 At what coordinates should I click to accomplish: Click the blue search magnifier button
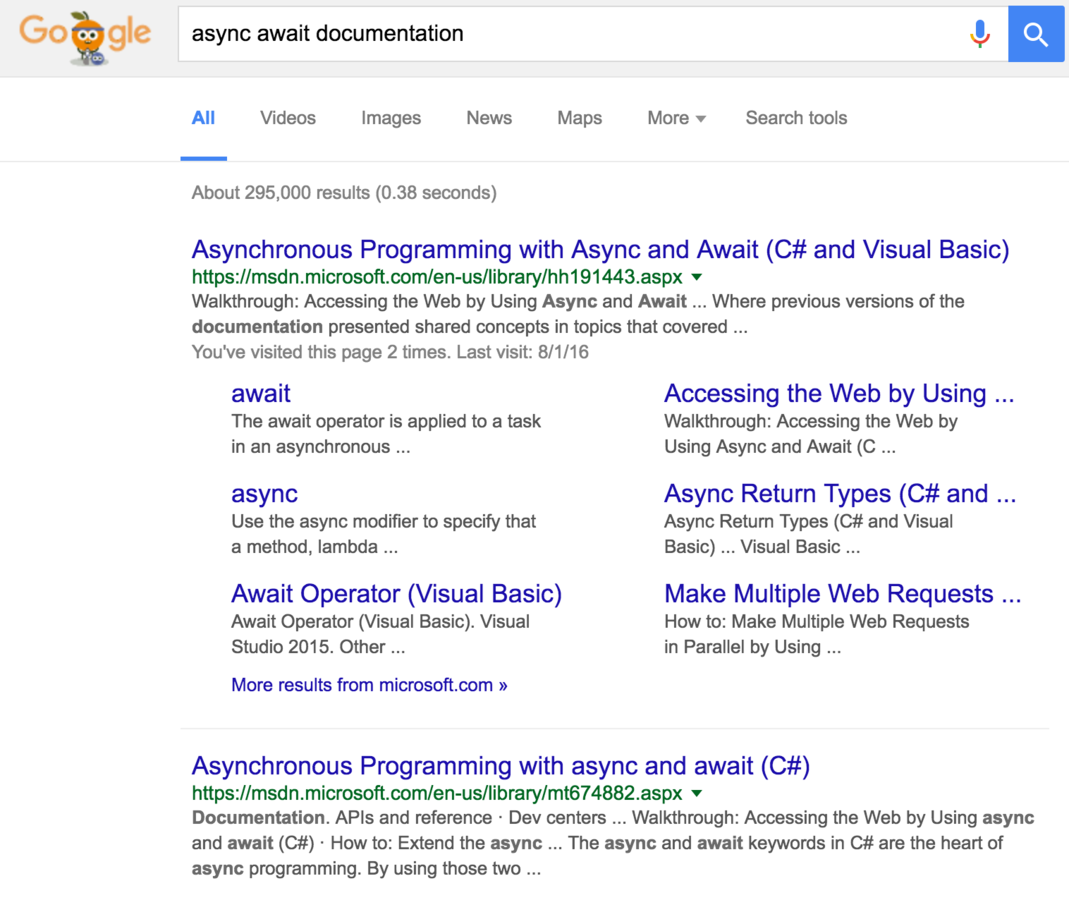click(x=1036, y=34)
